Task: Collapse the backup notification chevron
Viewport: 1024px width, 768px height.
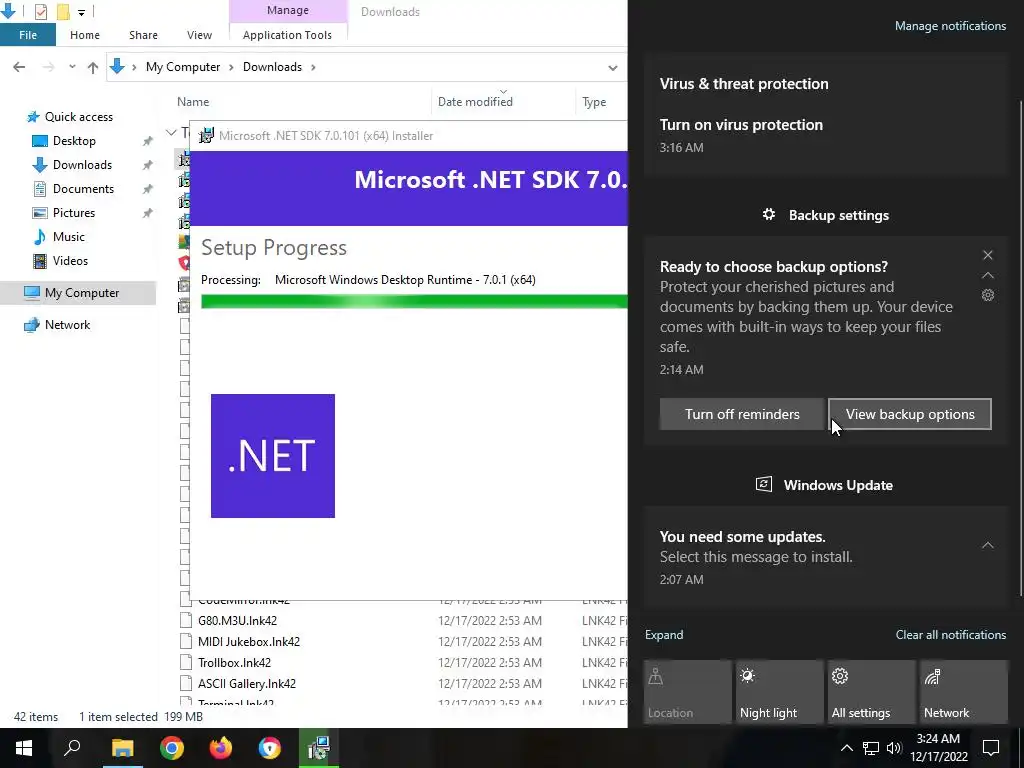Action: click(987, 275)
